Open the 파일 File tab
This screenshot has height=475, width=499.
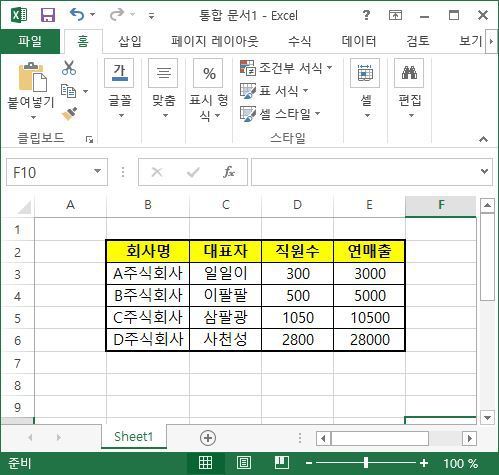[30, 41]
